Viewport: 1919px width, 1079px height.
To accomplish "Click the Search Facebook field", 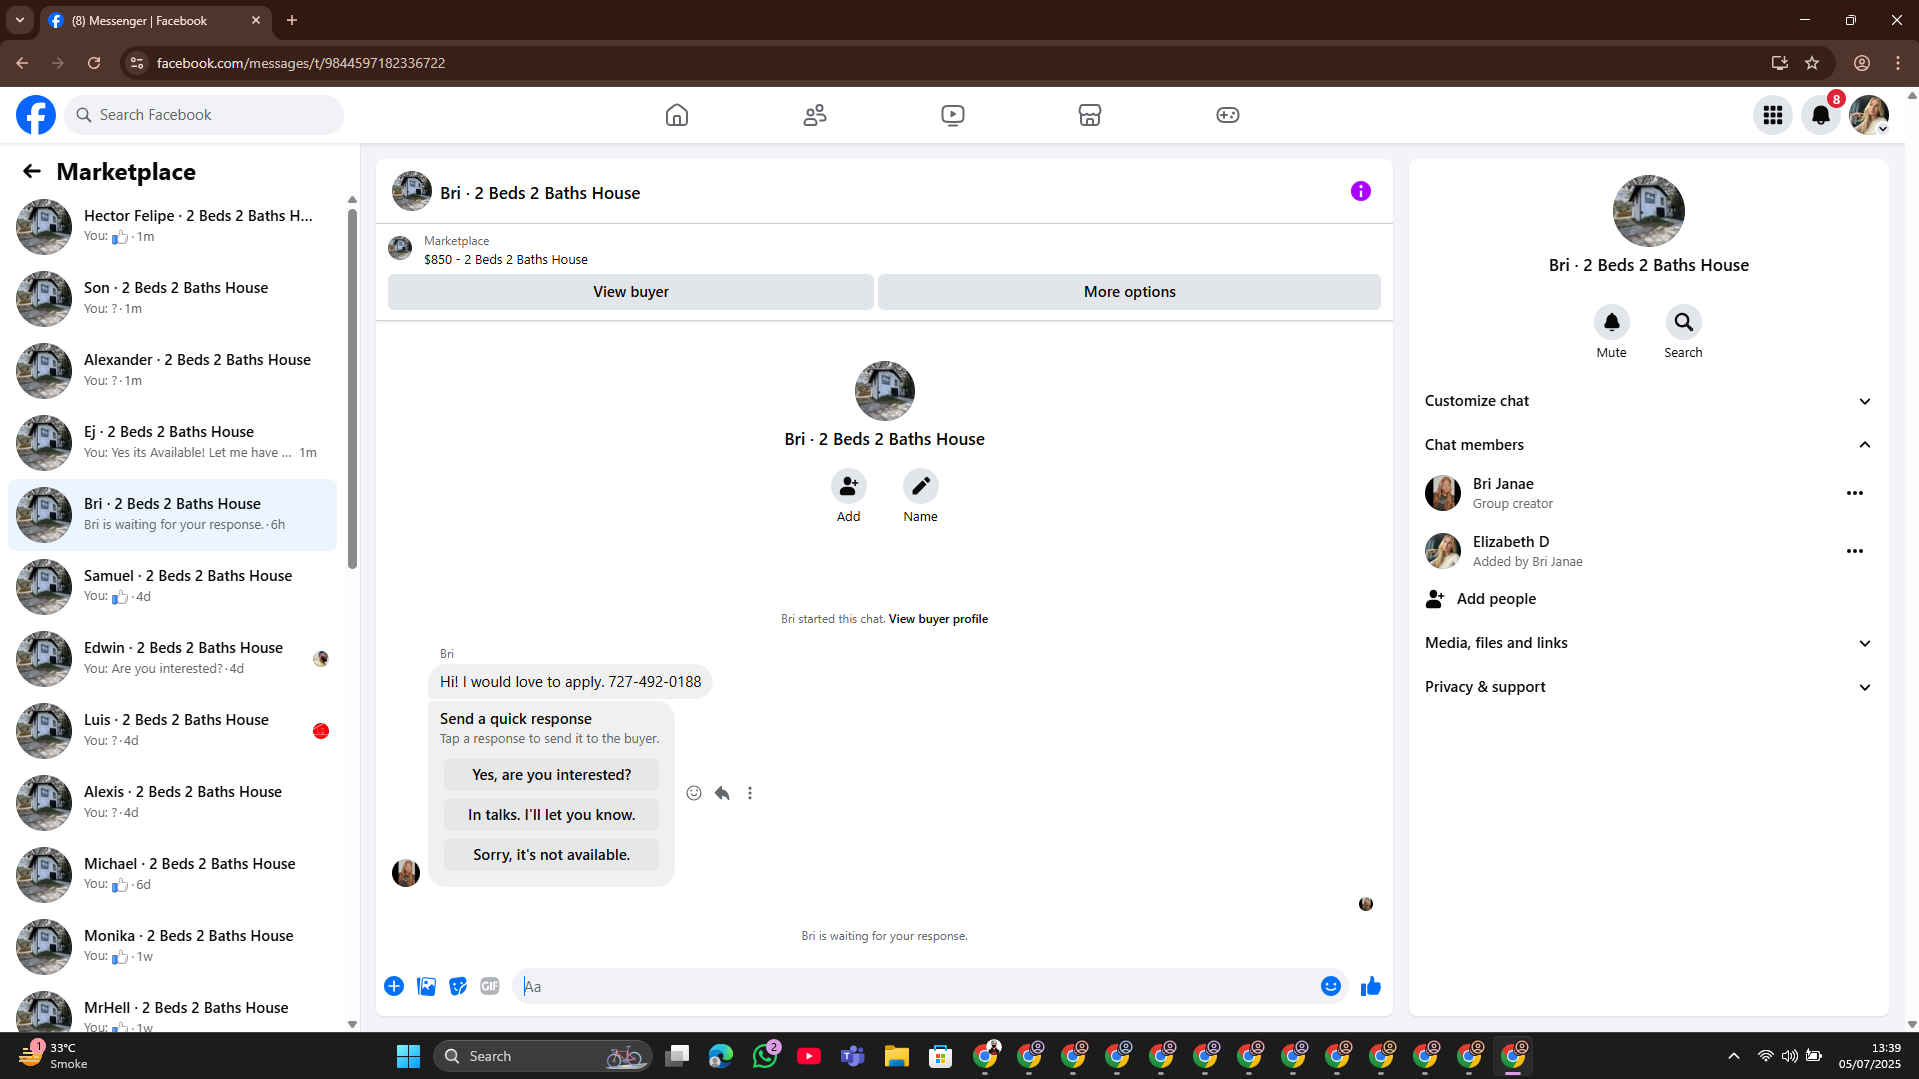I will coord(204,115).
